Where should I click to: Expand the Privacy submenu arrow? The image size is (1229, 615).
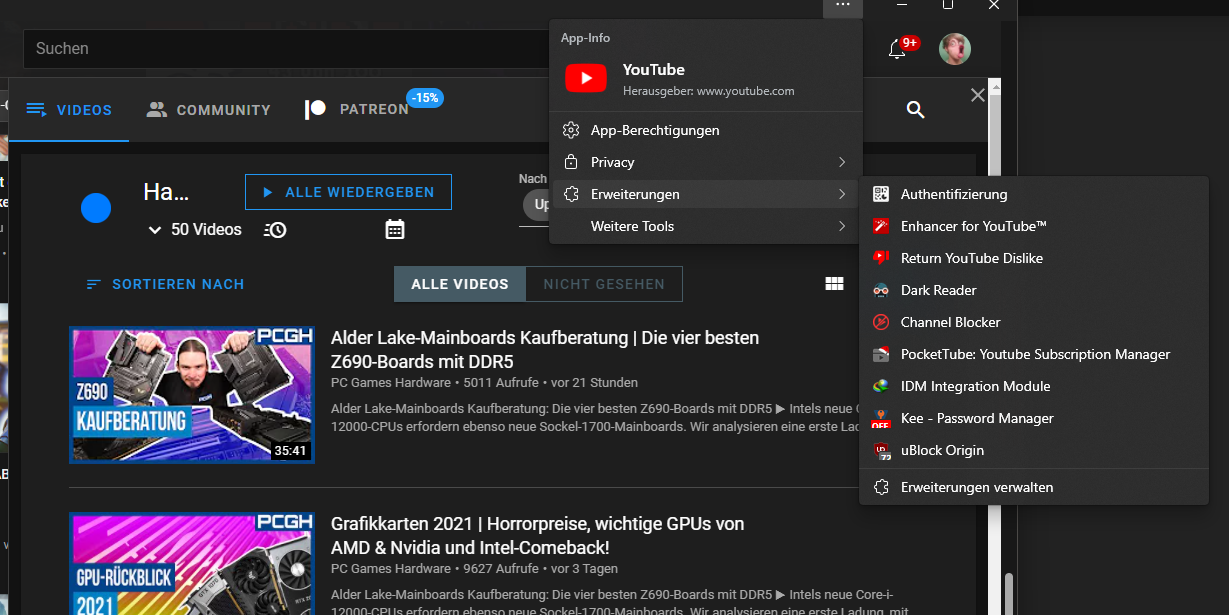842,162
